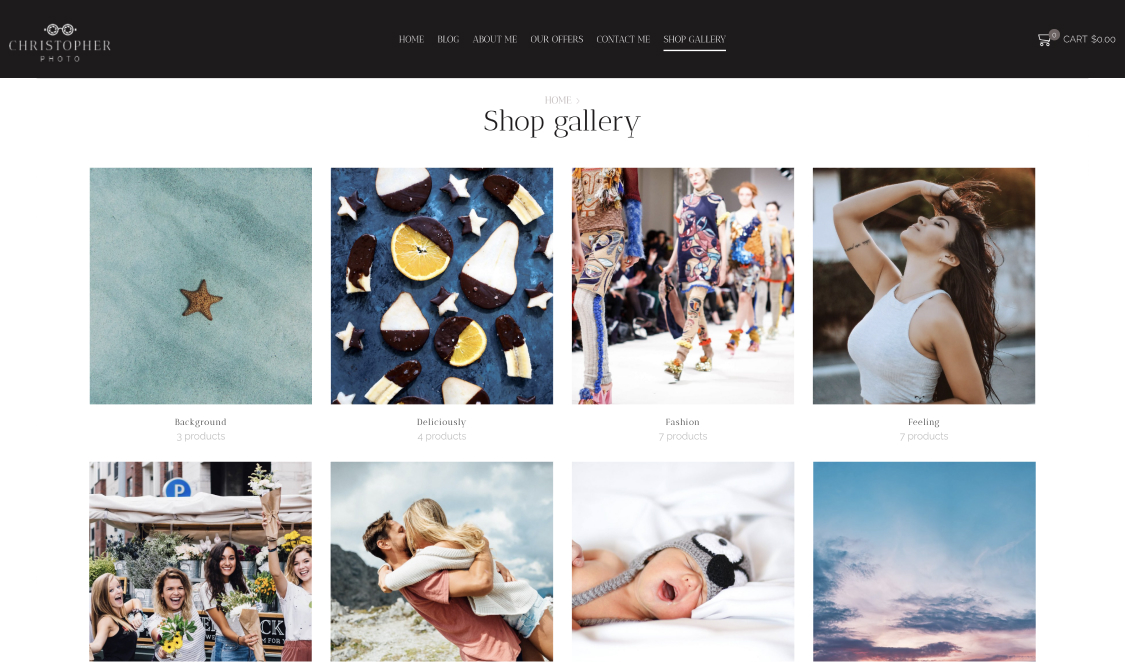Click the Christopher Photo logo
The width and height of the screenshot is (1125, 662).
[60, 42]
